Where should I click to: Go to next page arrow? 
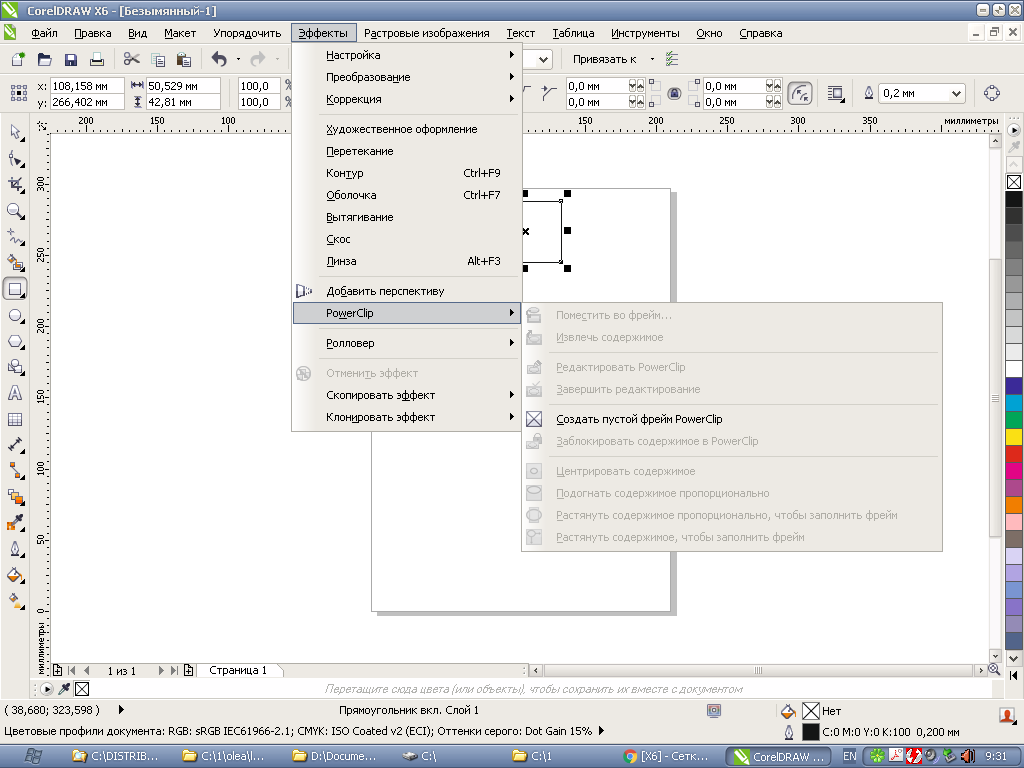point(161,670)
